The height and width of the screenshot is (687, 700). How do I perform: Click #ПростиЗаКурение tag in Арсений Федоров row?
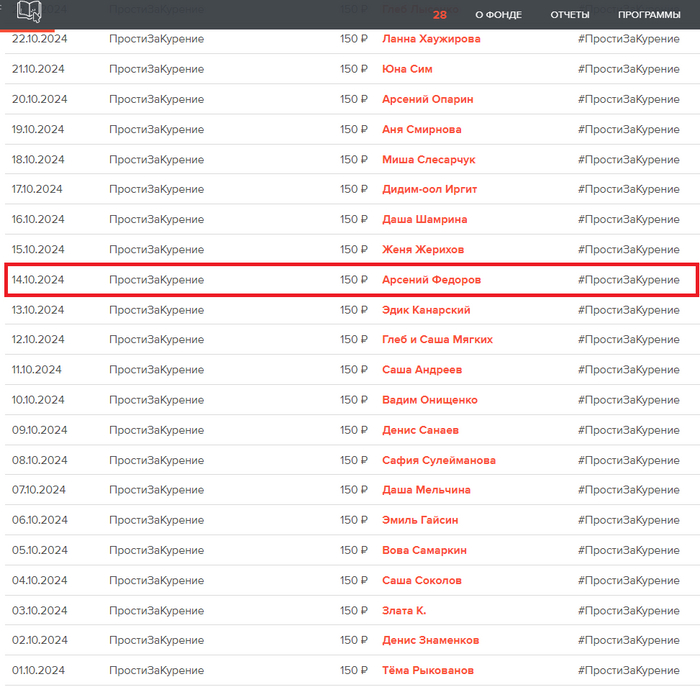(x=629, y=280)
